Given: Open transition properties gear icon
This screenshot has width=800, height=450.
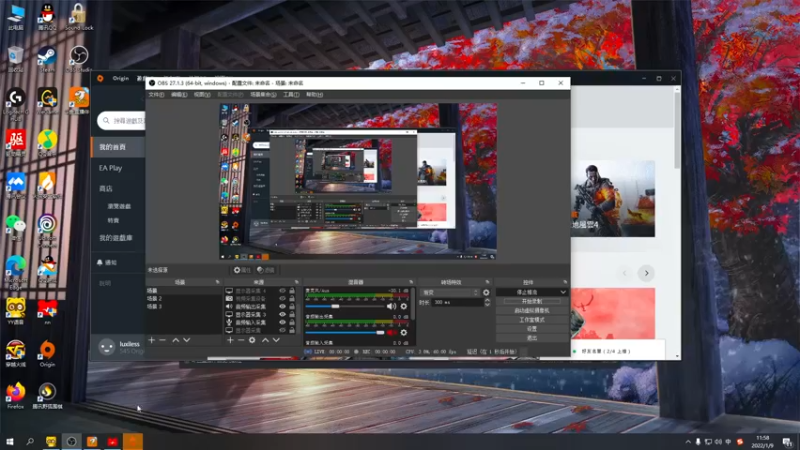Looking at the screenshot, I should point(486,292).
